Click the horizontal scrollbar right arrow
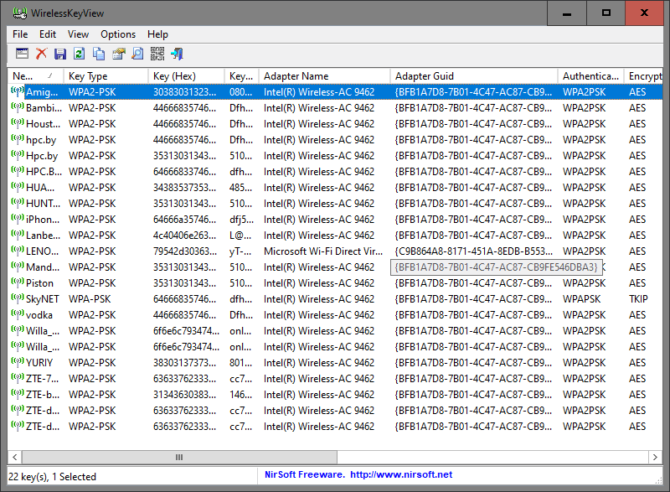Screen dimensions: 670x492 [x=655, y=457]
